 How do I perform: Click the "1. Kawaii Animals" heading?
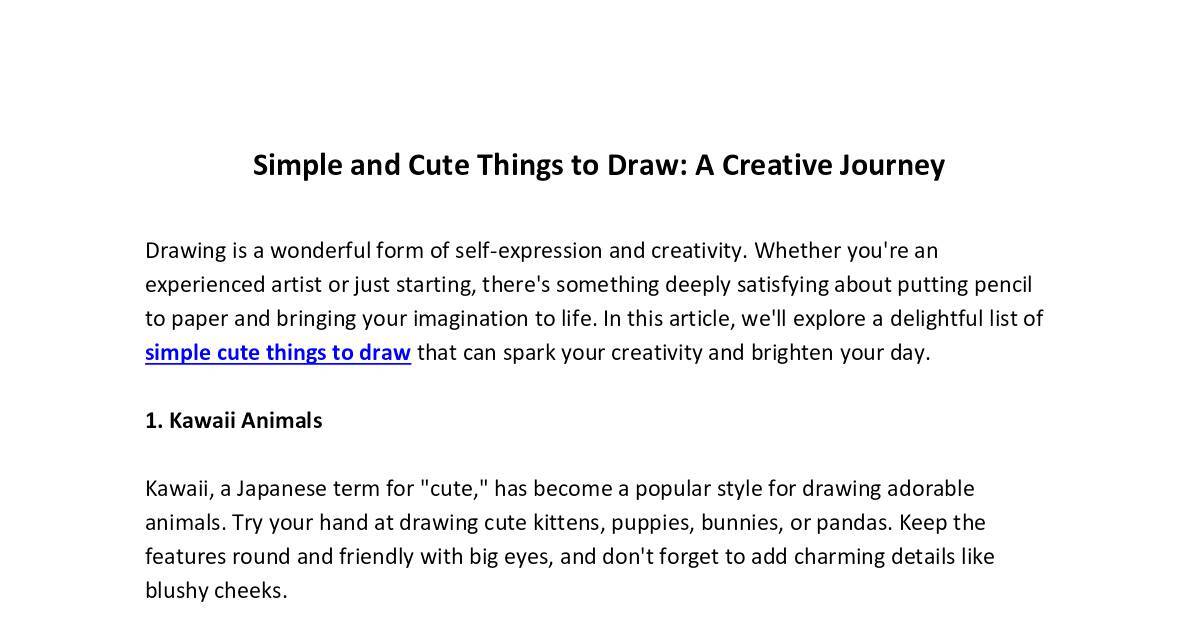[233, 420]
